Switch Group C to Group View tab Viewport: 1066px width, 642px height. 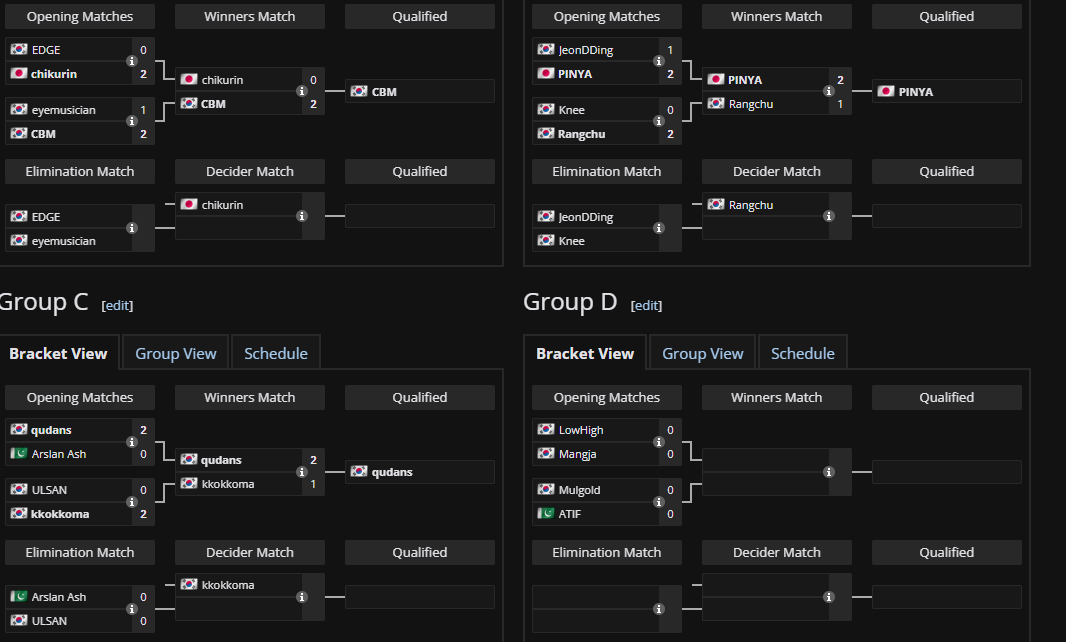[x=176, y=353]
